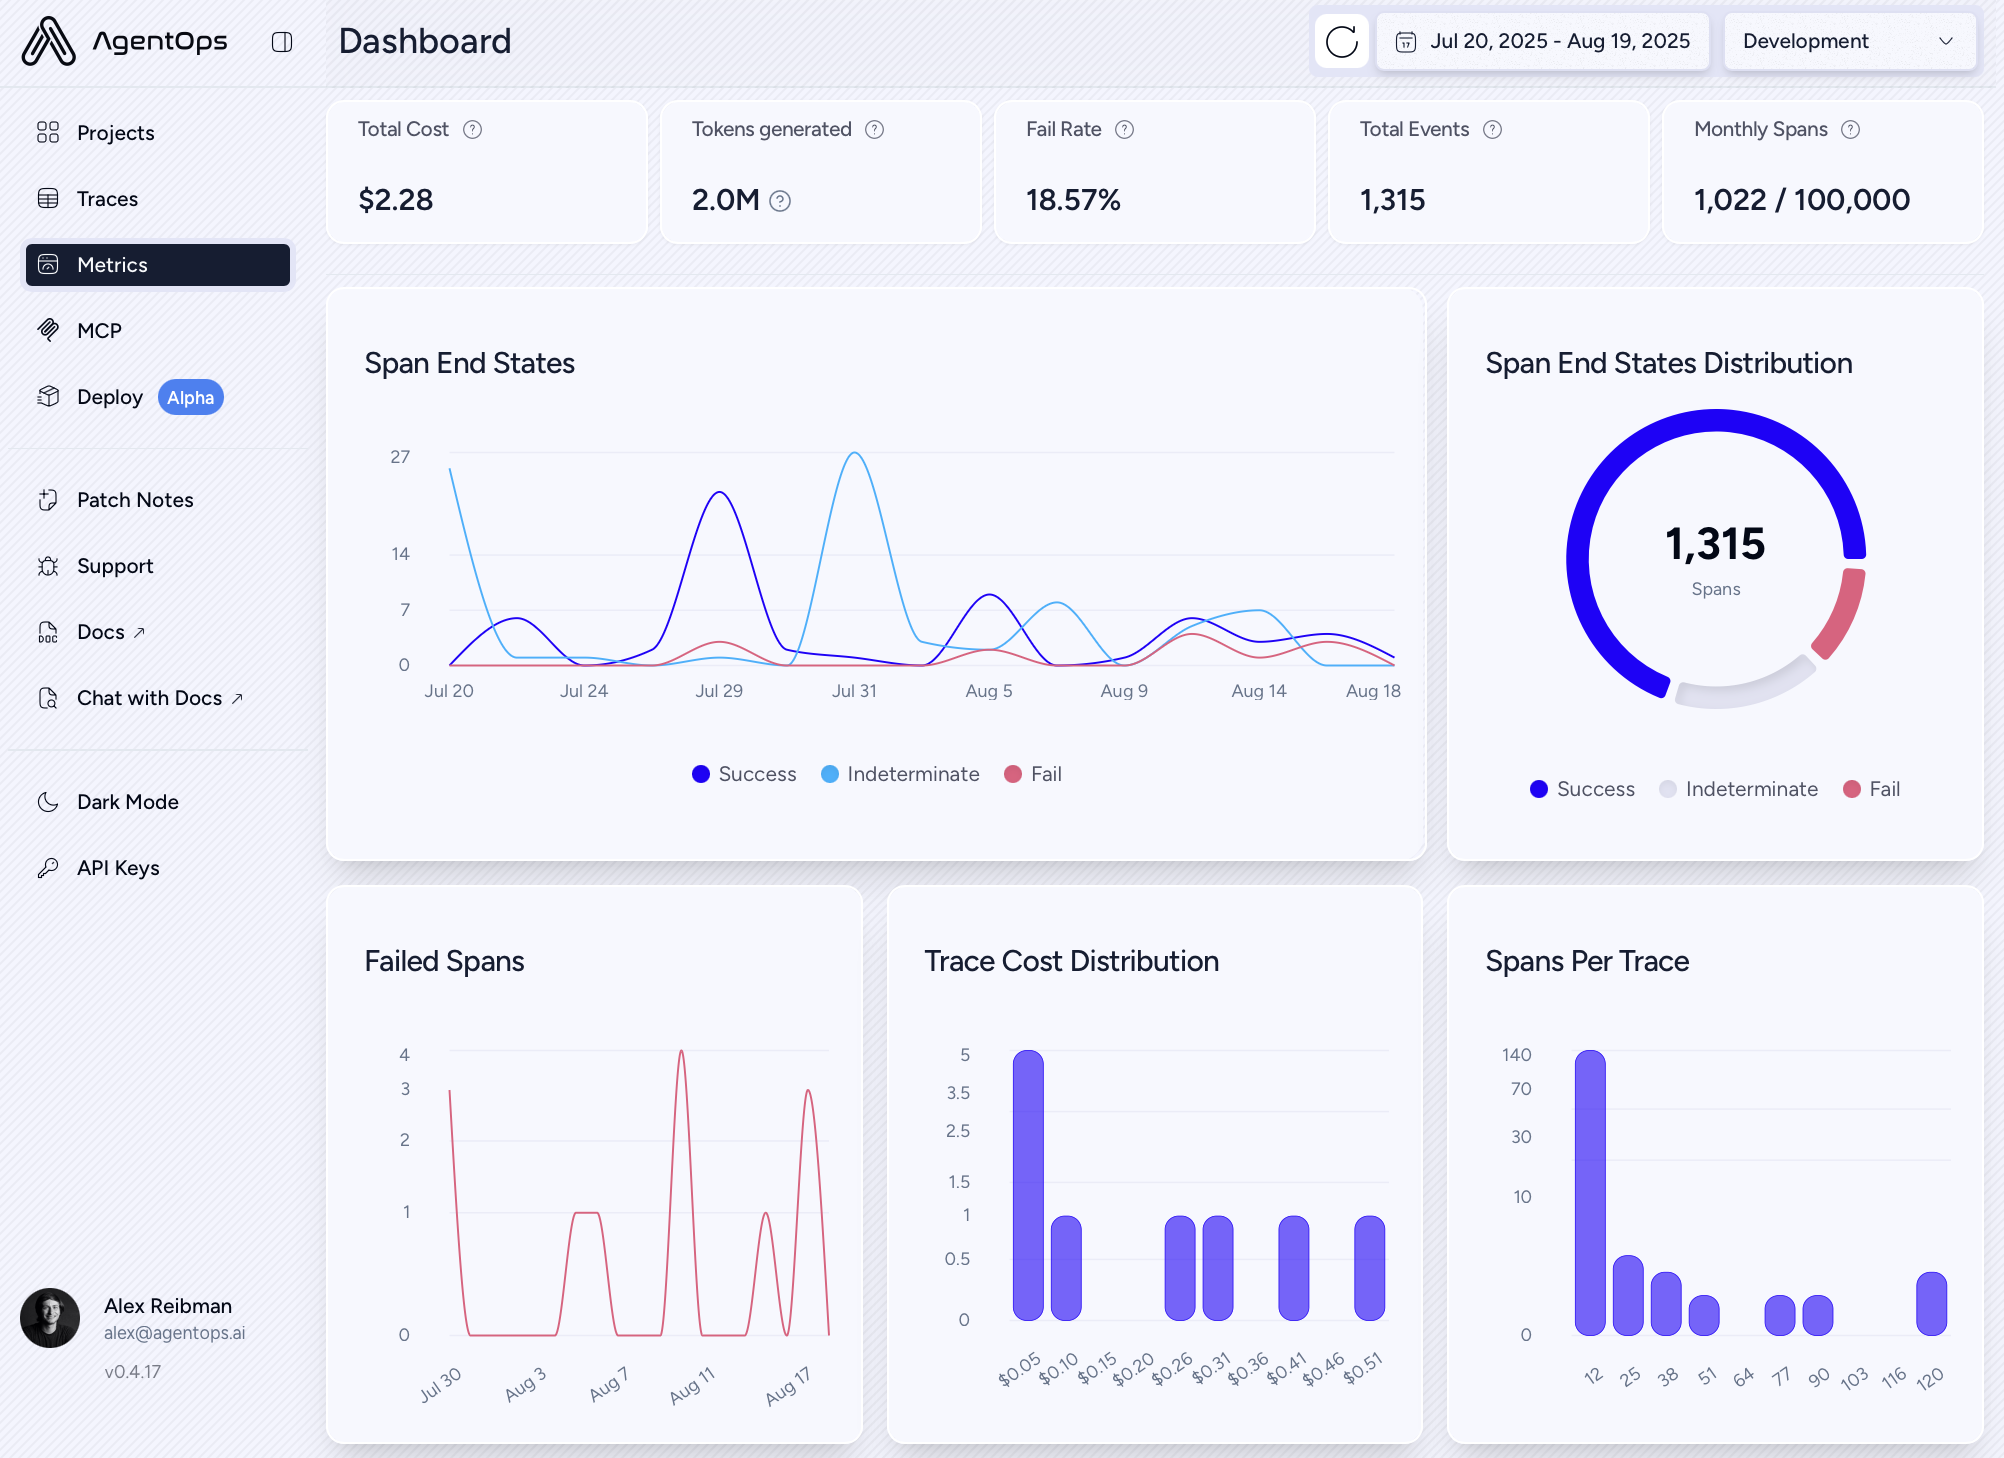Click help icon beside 2.0M tokens value
This screenshot has height=1458, width=2004.
[780, 201]
